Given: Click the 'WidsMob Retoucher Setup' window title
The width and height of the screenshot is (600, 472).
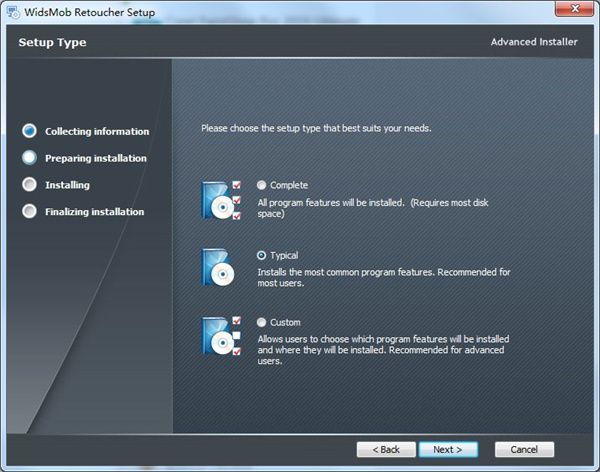Looking at the screenshot, I should [90, 12].
